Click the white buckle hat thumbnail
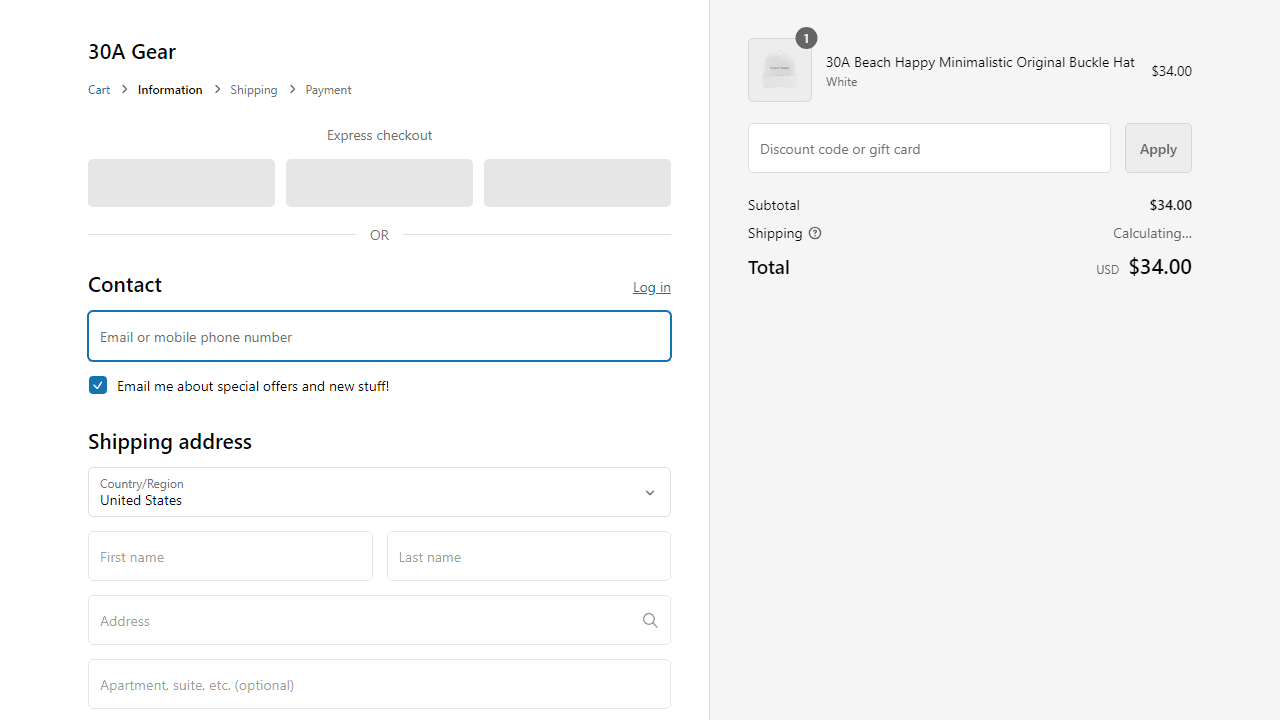1280x720 pixels. [780, 70]
